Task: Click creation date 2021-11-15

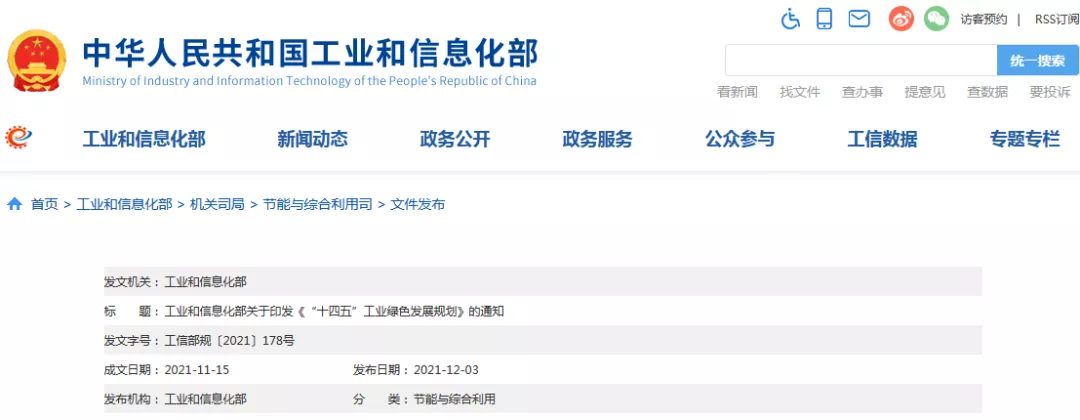Action: pos(197,370)
